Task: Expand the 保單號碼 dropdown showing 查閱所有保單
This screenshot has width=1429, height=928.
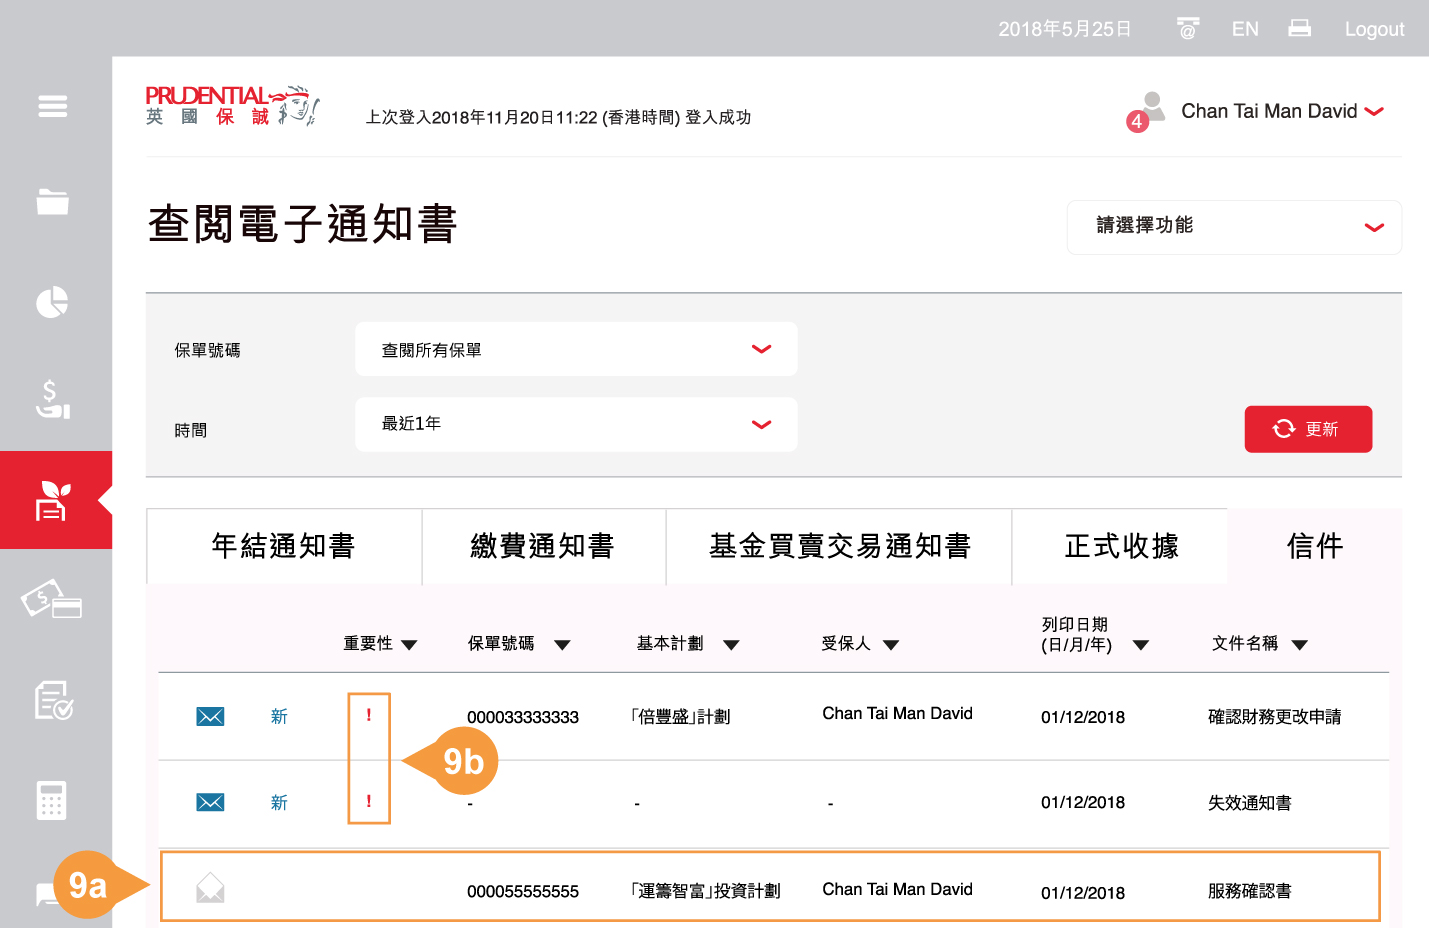Action: coord(576,350)
